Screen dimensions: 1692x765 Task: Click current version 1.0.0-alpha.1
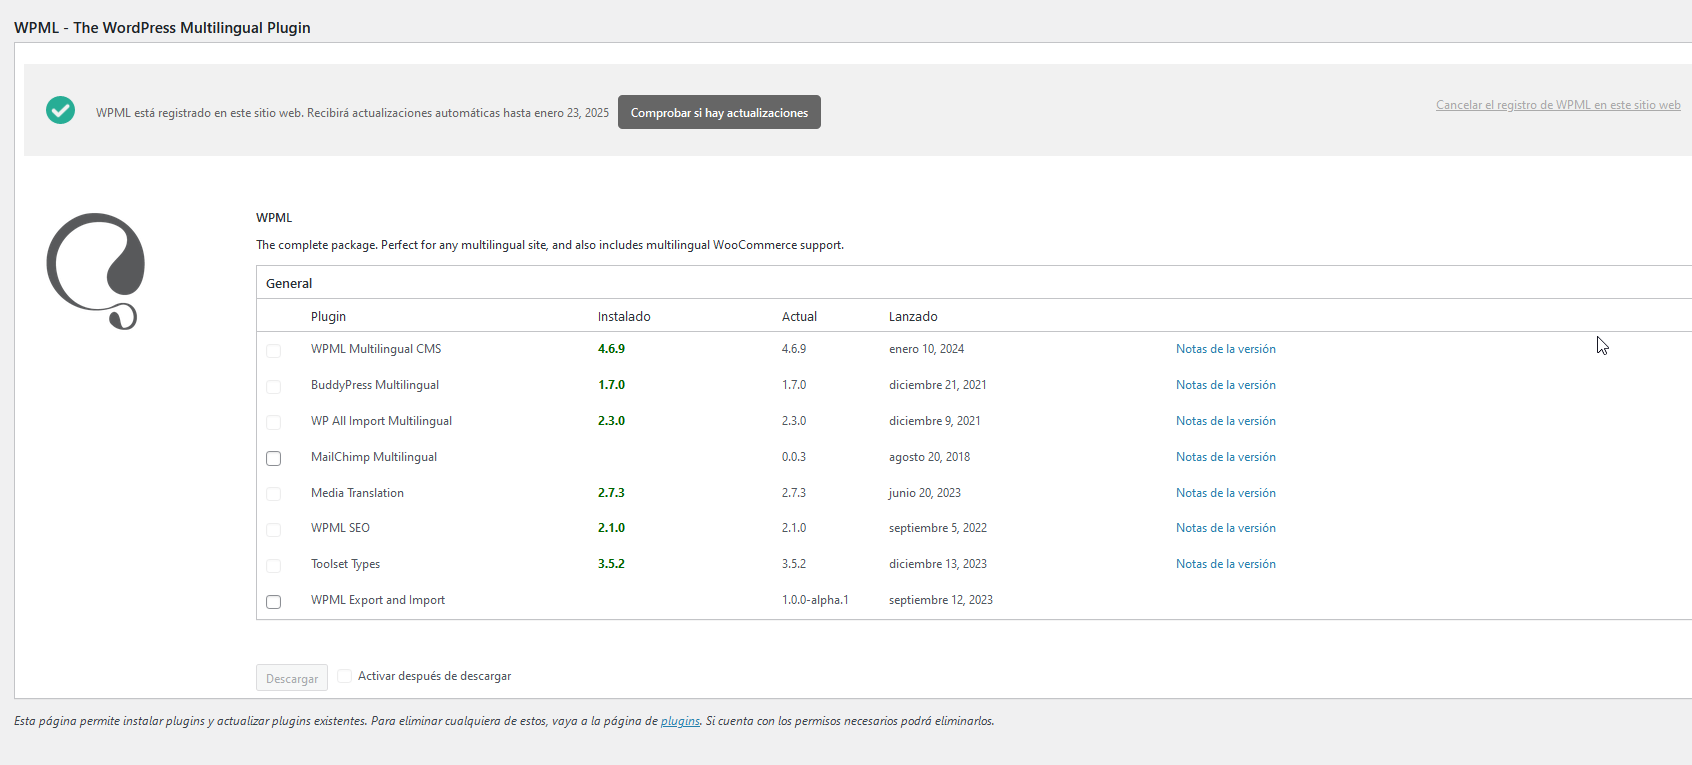(815, 600)
